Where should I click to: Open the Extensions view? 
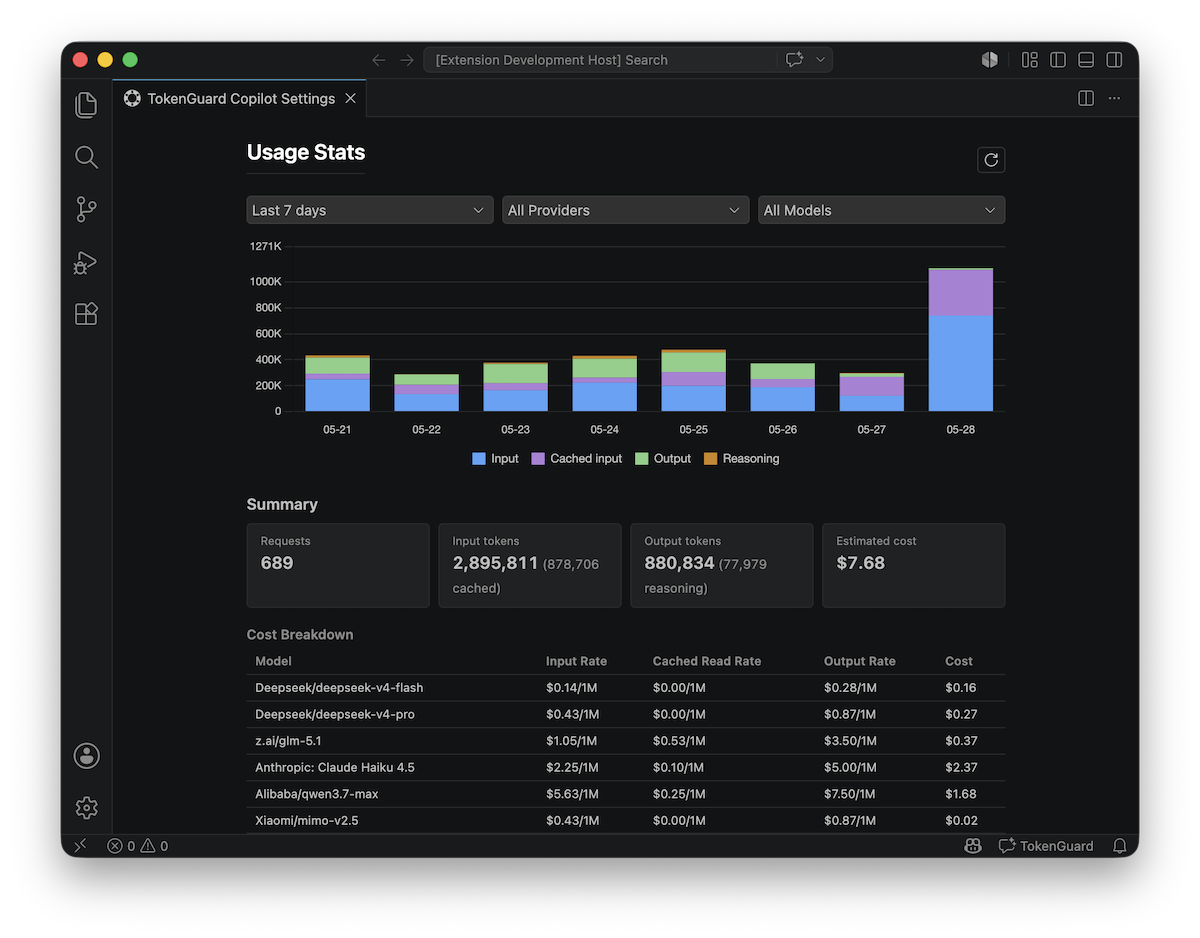pyautogui.click(x=86, y=314)
